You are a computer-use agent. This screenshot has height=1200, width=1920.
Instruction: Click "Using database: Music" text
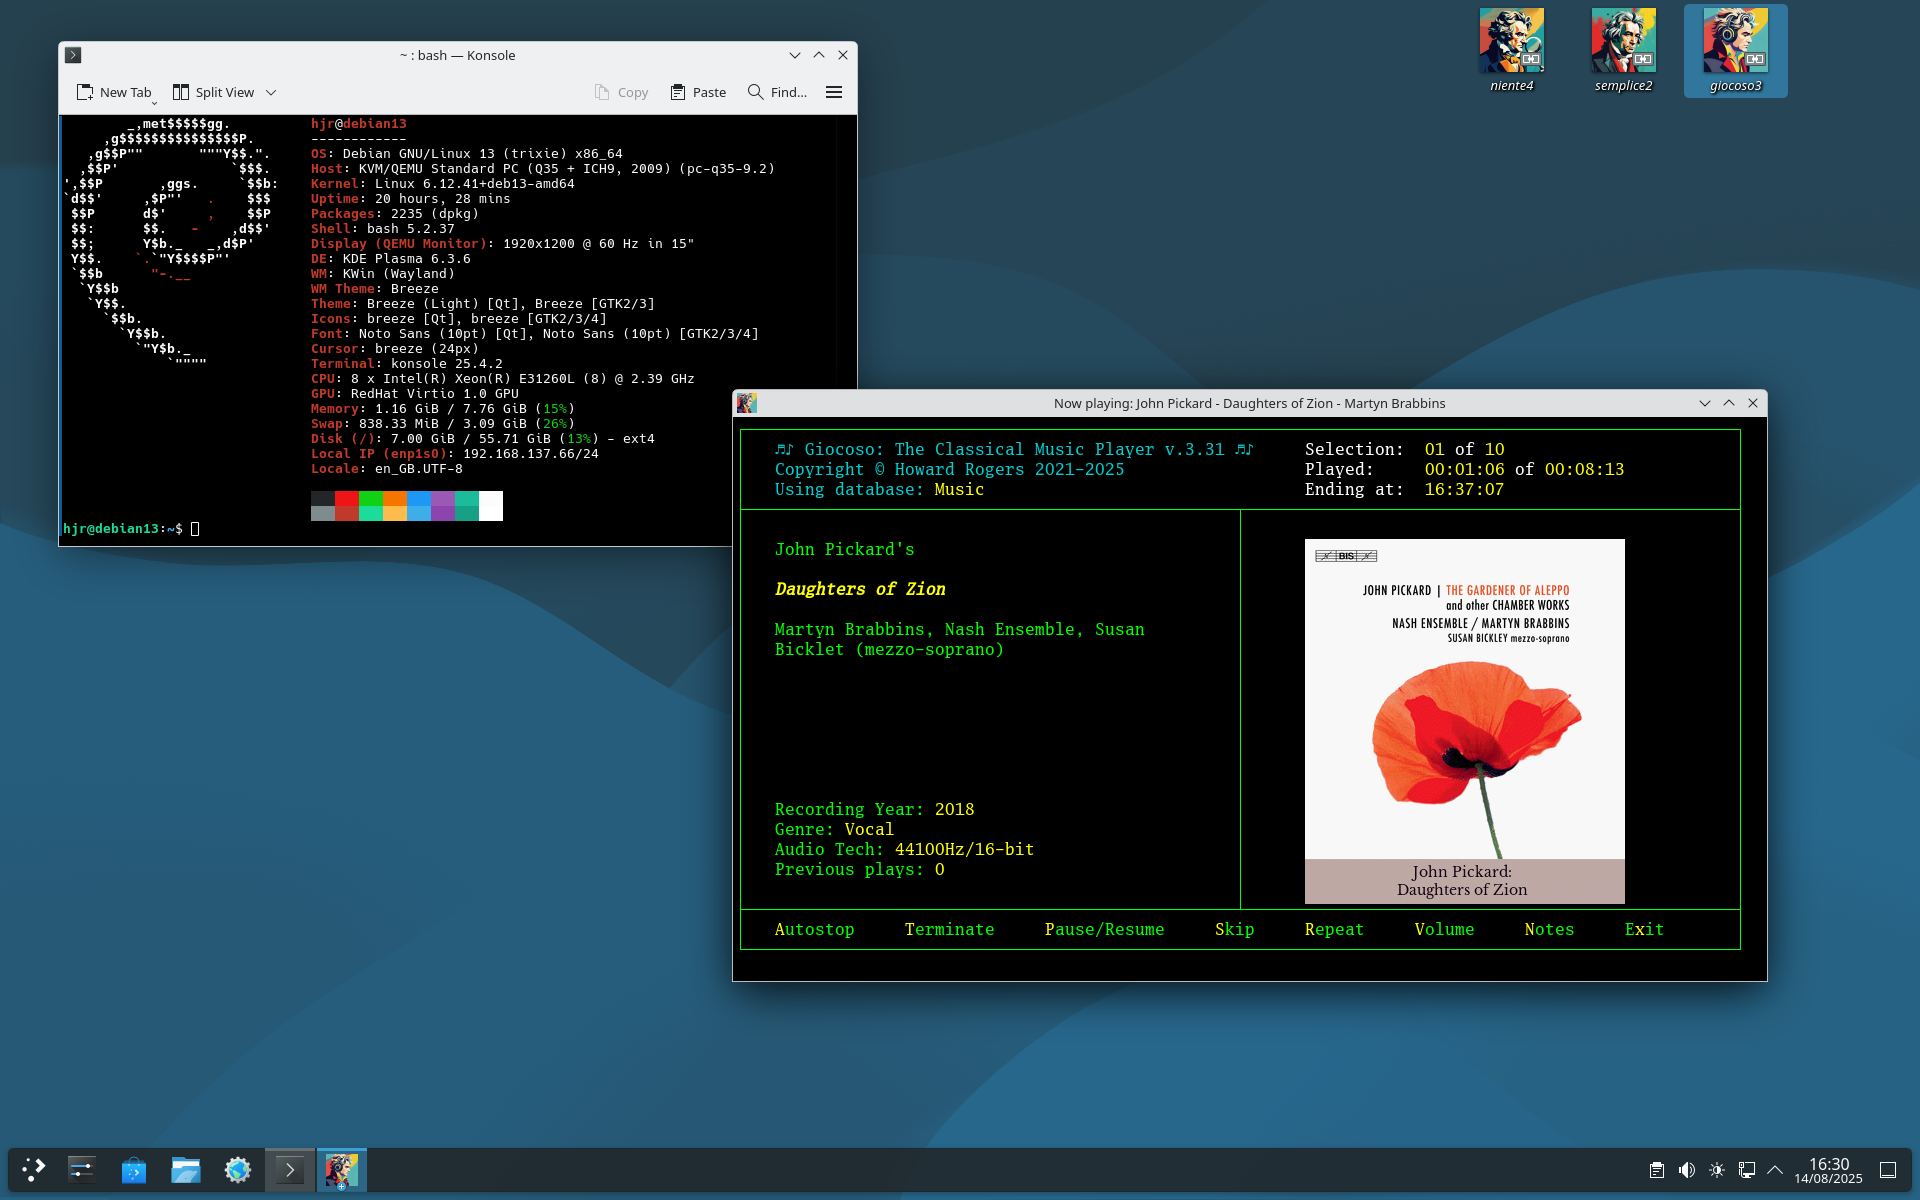[x=879, y=489]
